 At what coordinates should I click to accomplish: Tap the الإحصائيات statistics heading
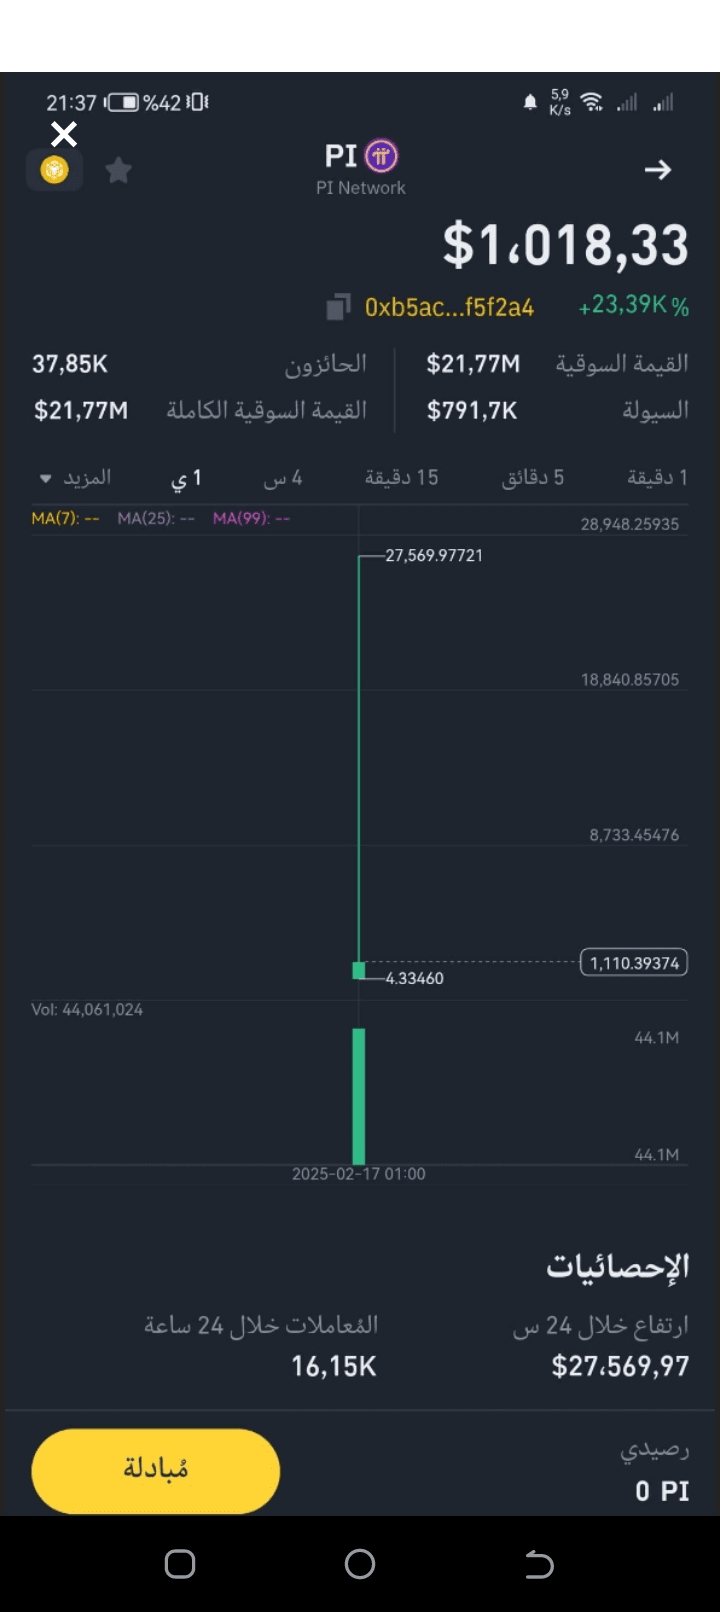[x=618, y=1266]
